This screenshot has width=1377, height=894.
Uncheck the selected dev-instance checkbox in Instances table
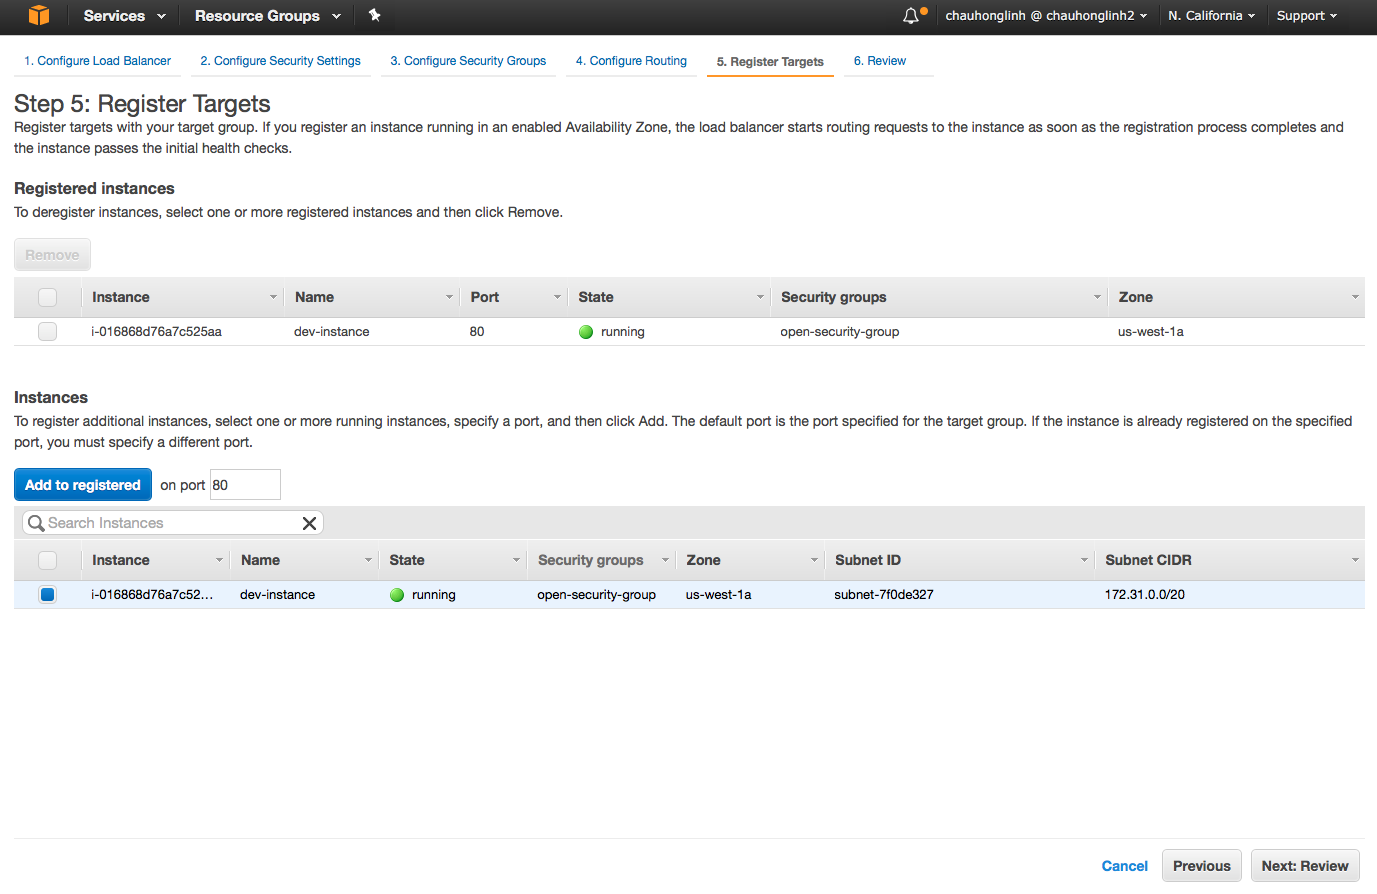[x=47, y=595]
